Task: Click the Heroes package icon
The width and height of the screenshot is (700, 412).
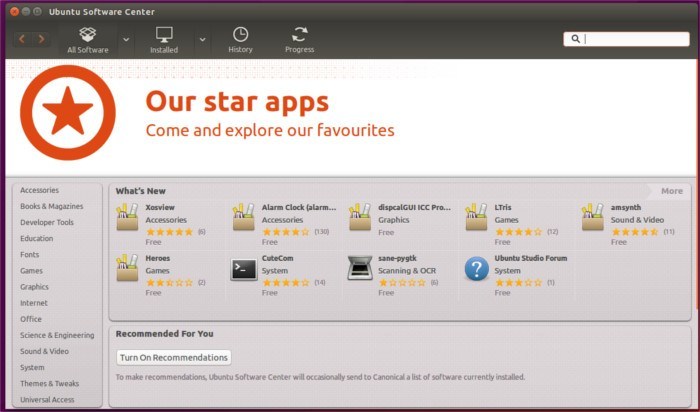Action: tap(127, 268)
